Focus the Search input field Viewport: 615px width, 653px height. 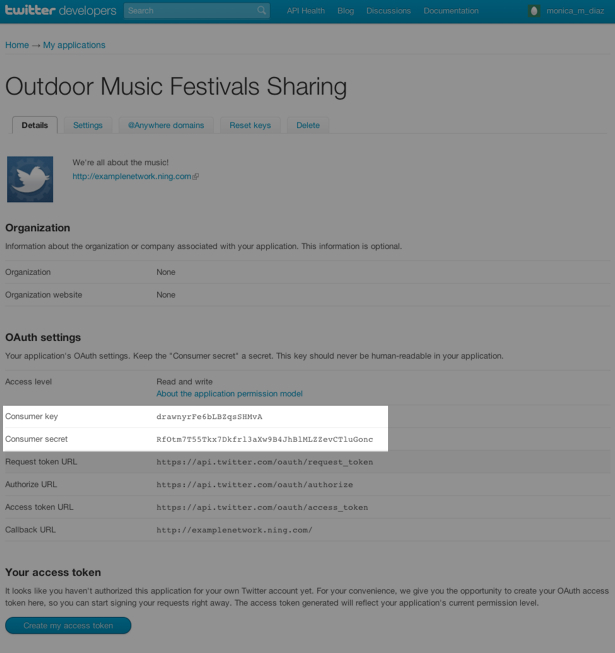coord(197,10)
